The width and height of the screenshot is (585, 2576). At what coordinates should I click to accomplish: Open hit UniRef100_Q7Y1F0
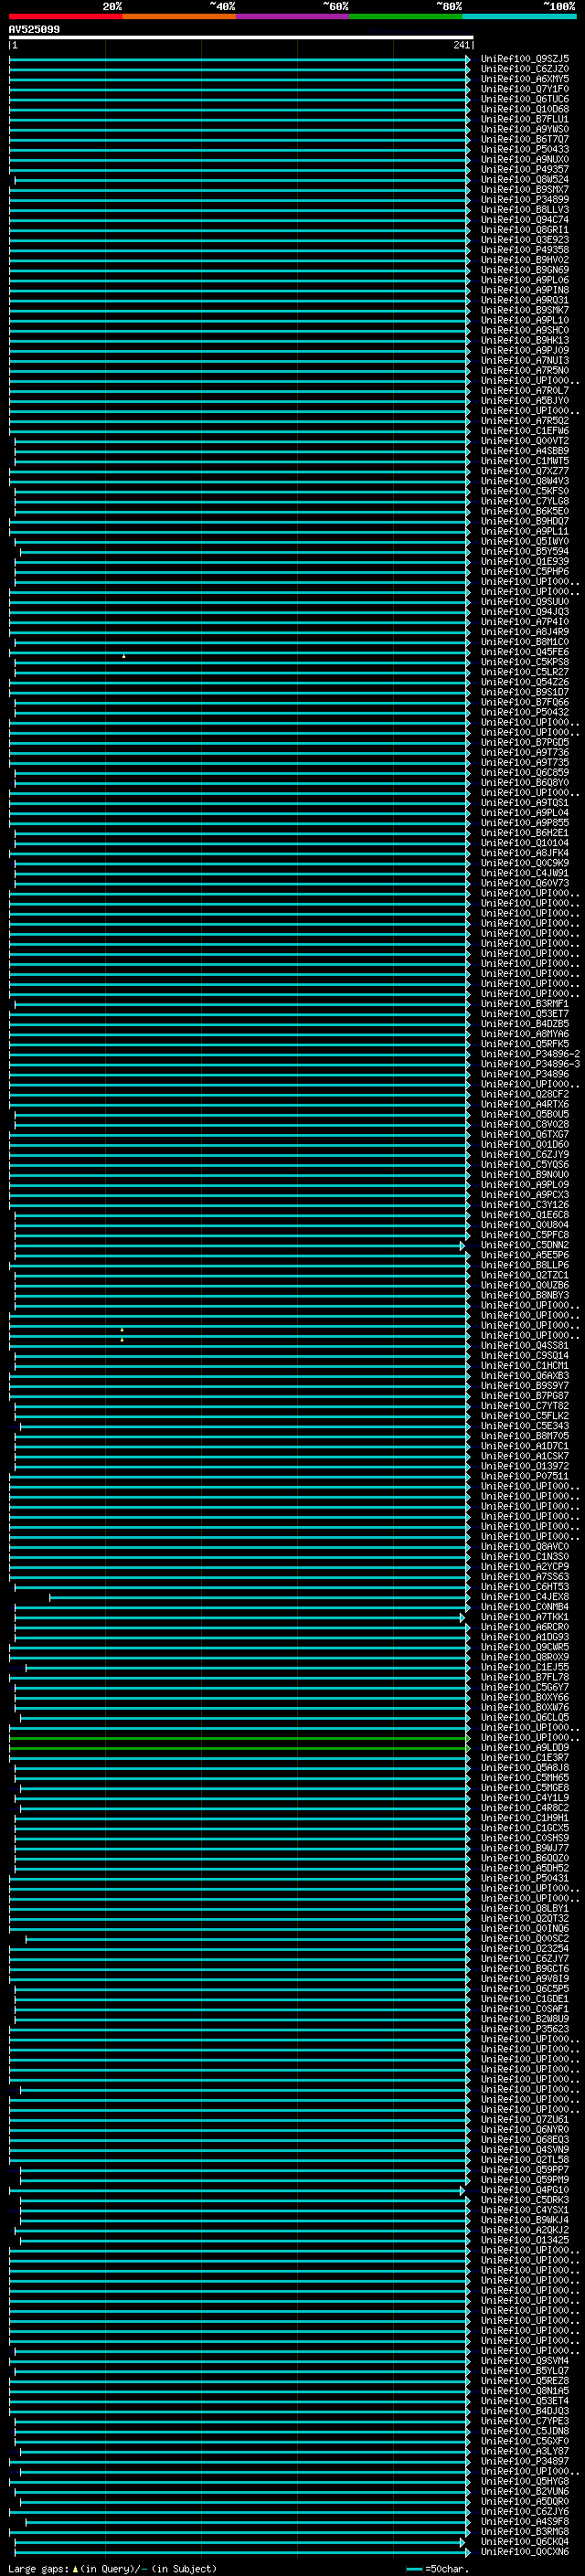pyautogui.click(x=525, y=89)
